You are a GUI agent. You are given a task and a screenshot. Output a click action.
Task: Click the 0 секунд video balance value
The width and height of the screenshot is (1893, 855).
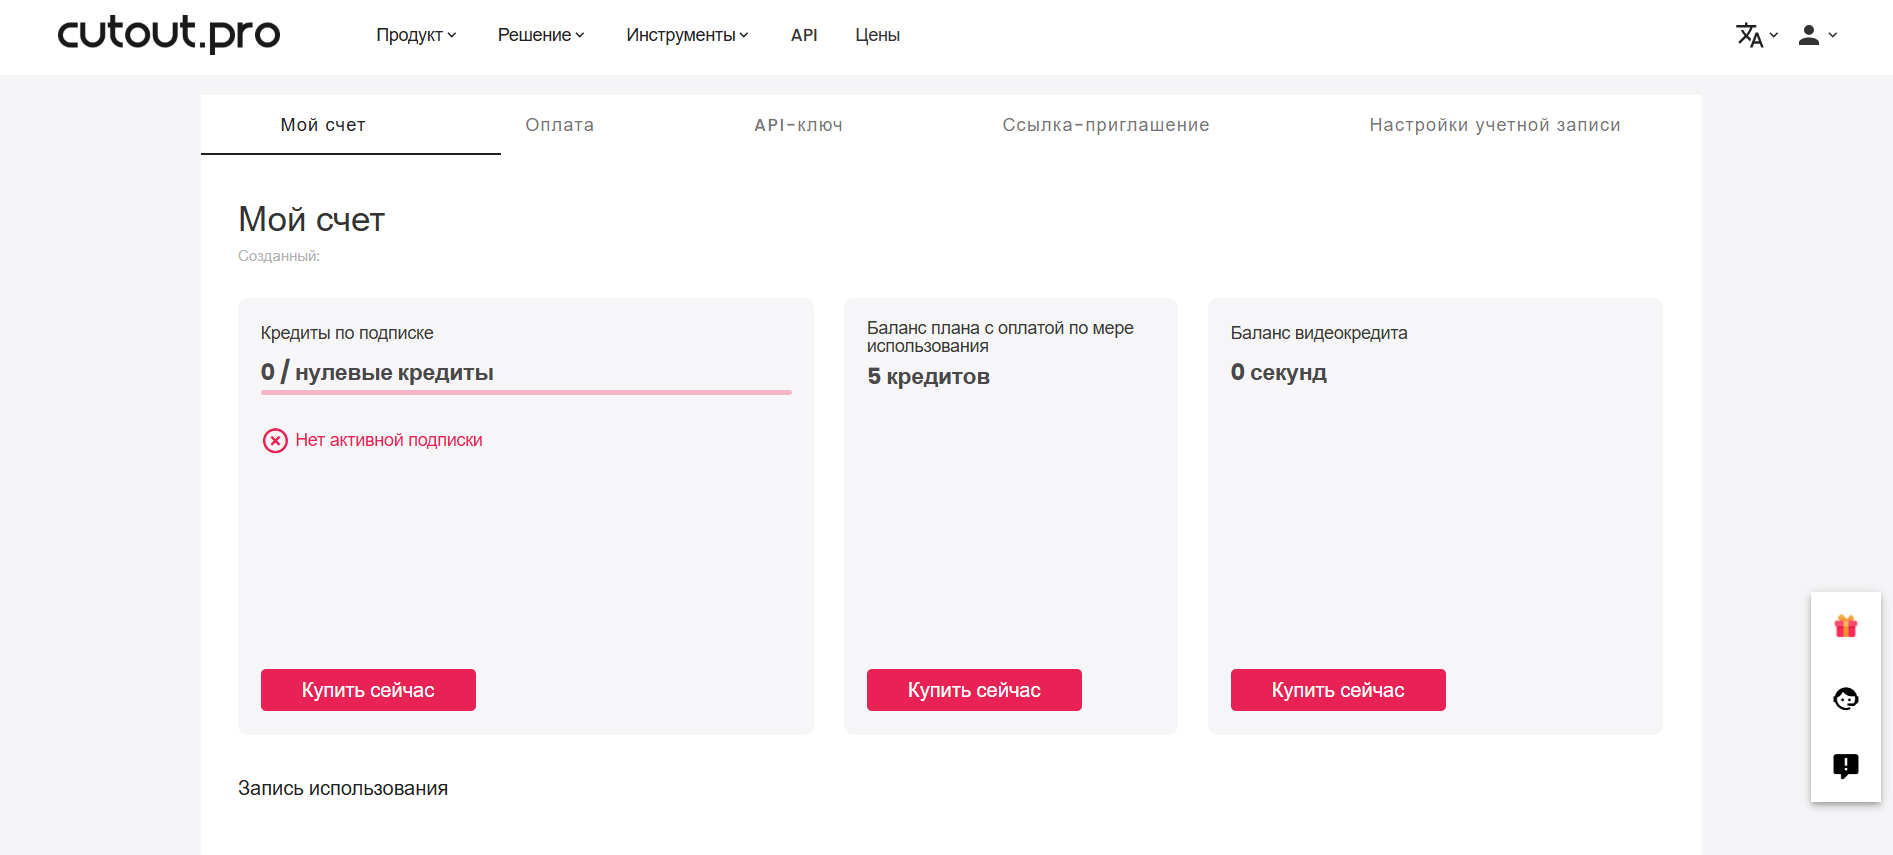pyautogui.click(x=1278, y=373)
